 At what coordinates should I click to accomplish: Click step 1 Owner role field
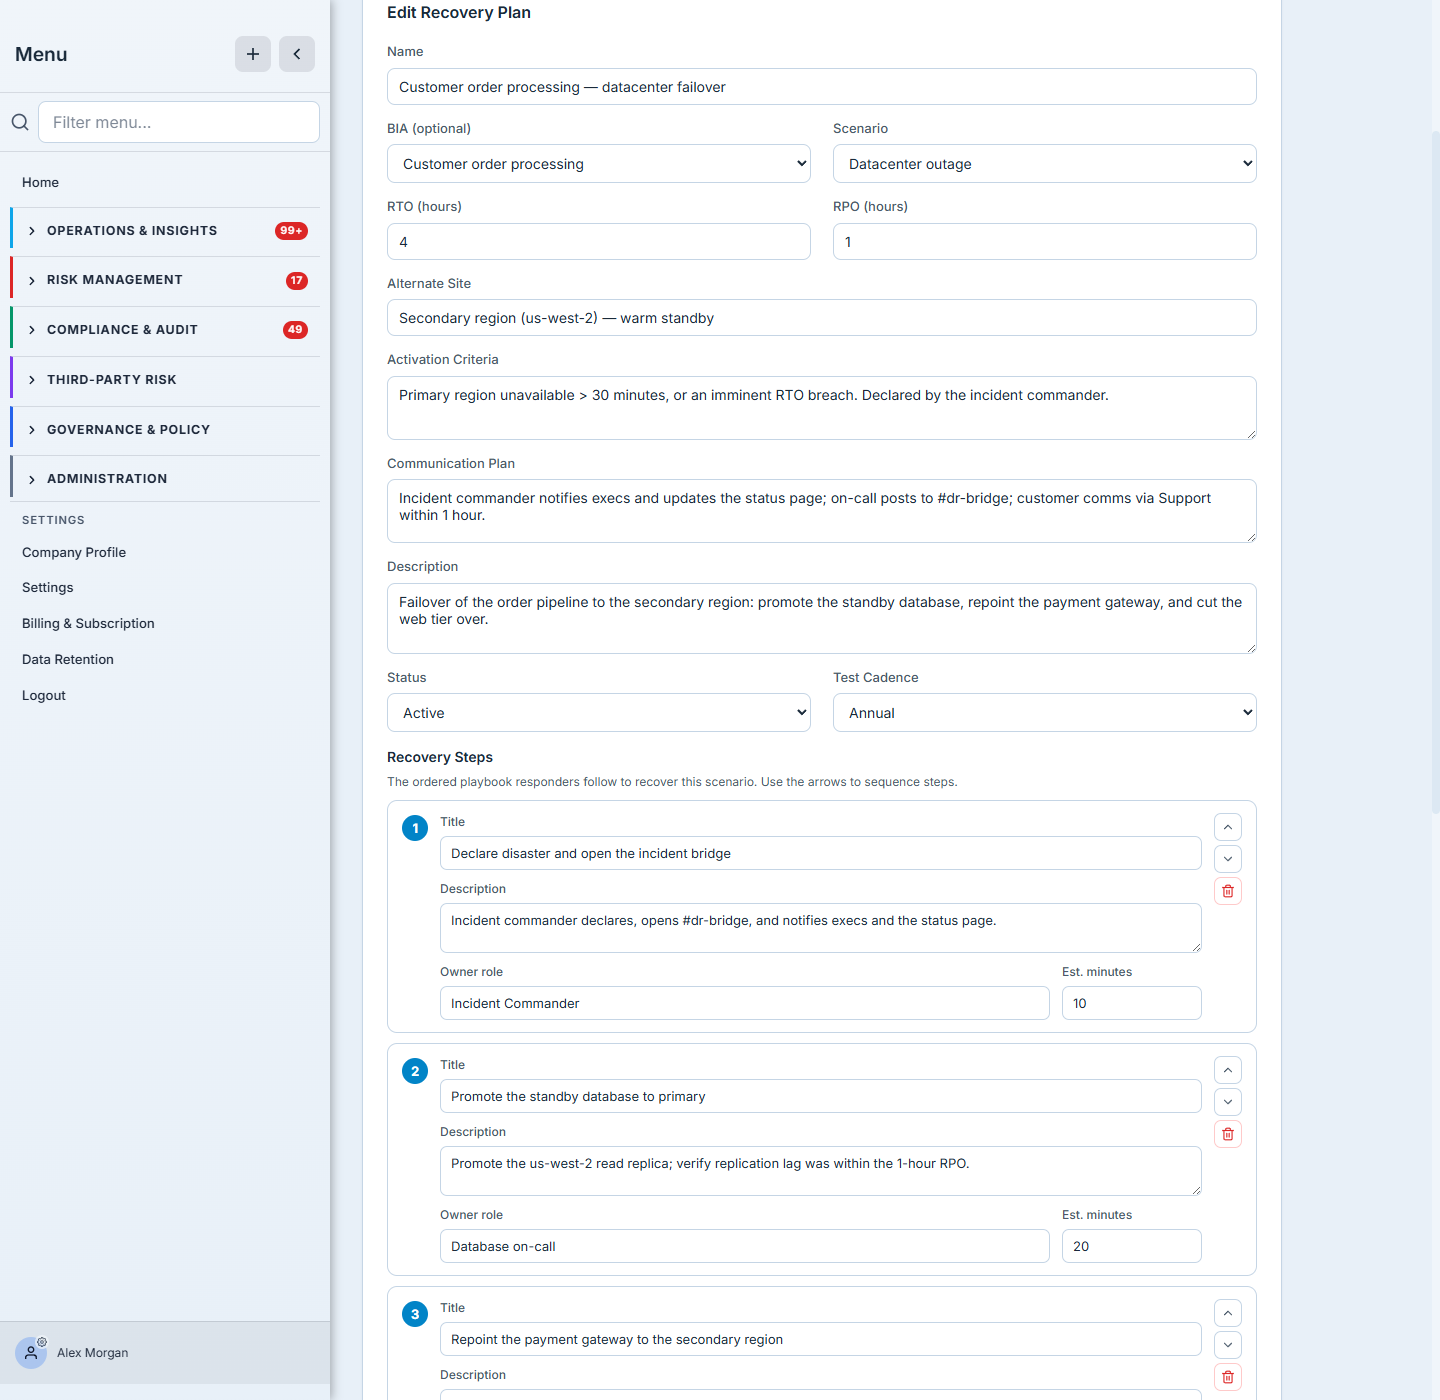pyautogui.click(x=745, y=1003)
